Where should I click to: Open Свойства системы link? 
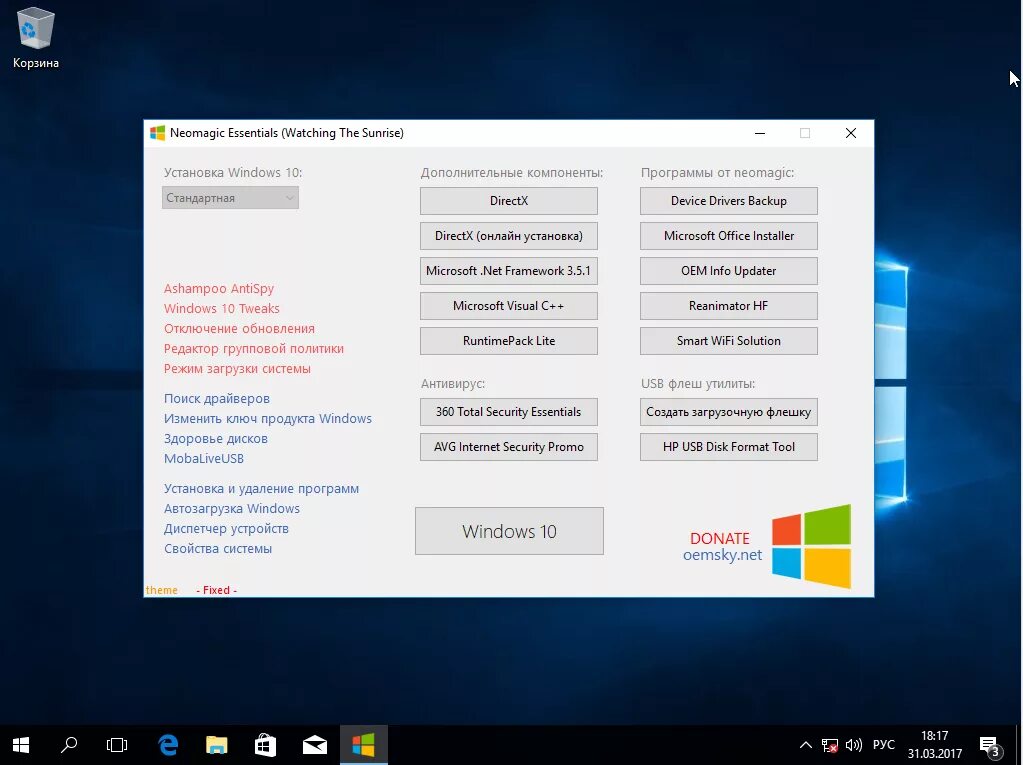tap(217, 548)
